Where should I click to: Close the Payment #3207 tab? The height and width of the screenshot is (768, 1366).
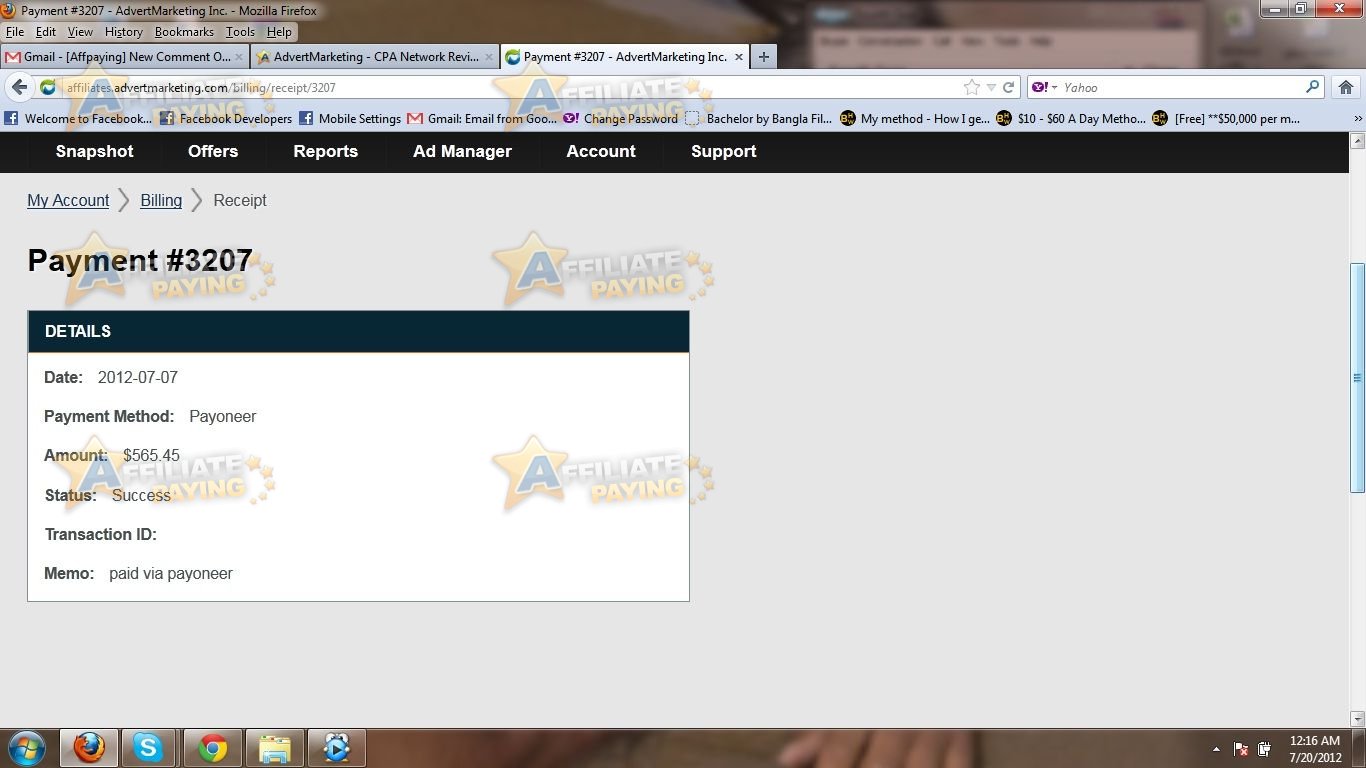point(739,57)
